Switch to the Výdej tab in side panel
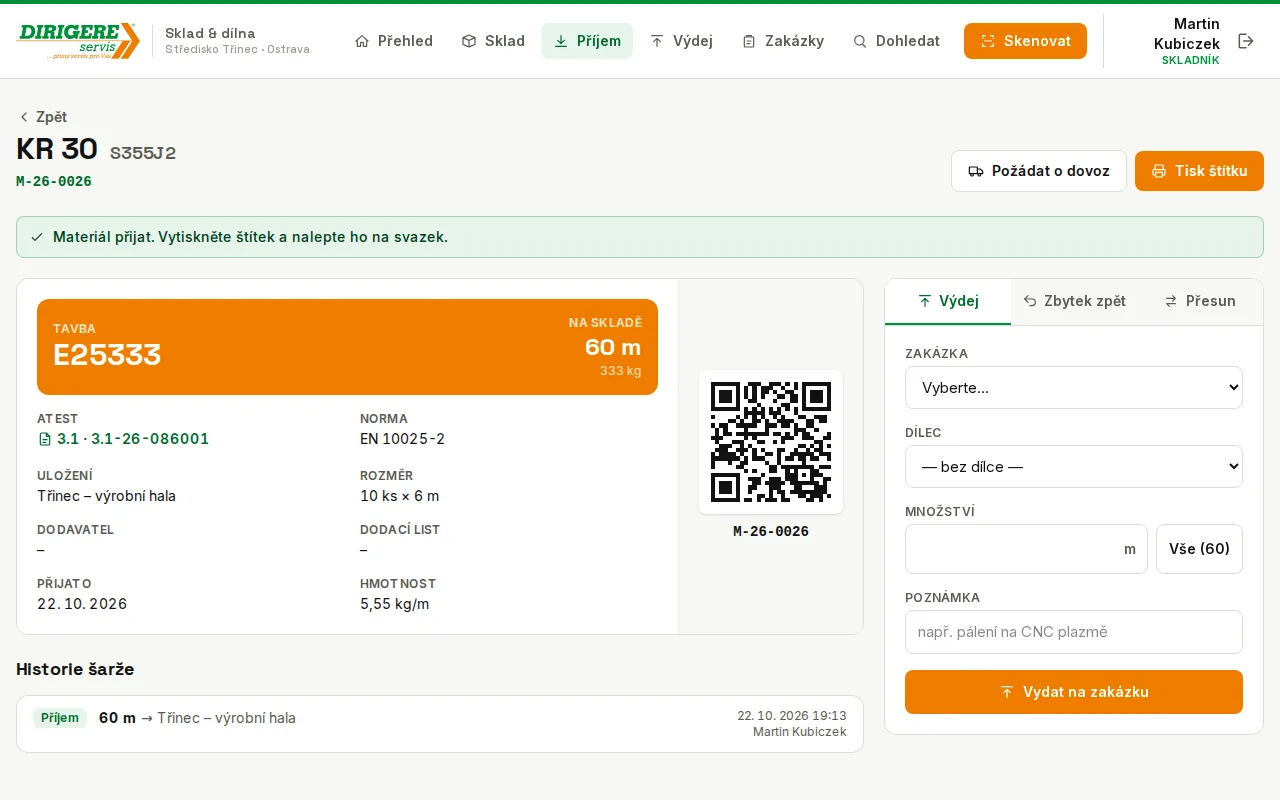Screen dimensions: 1280x800 (x=948, y=301)
